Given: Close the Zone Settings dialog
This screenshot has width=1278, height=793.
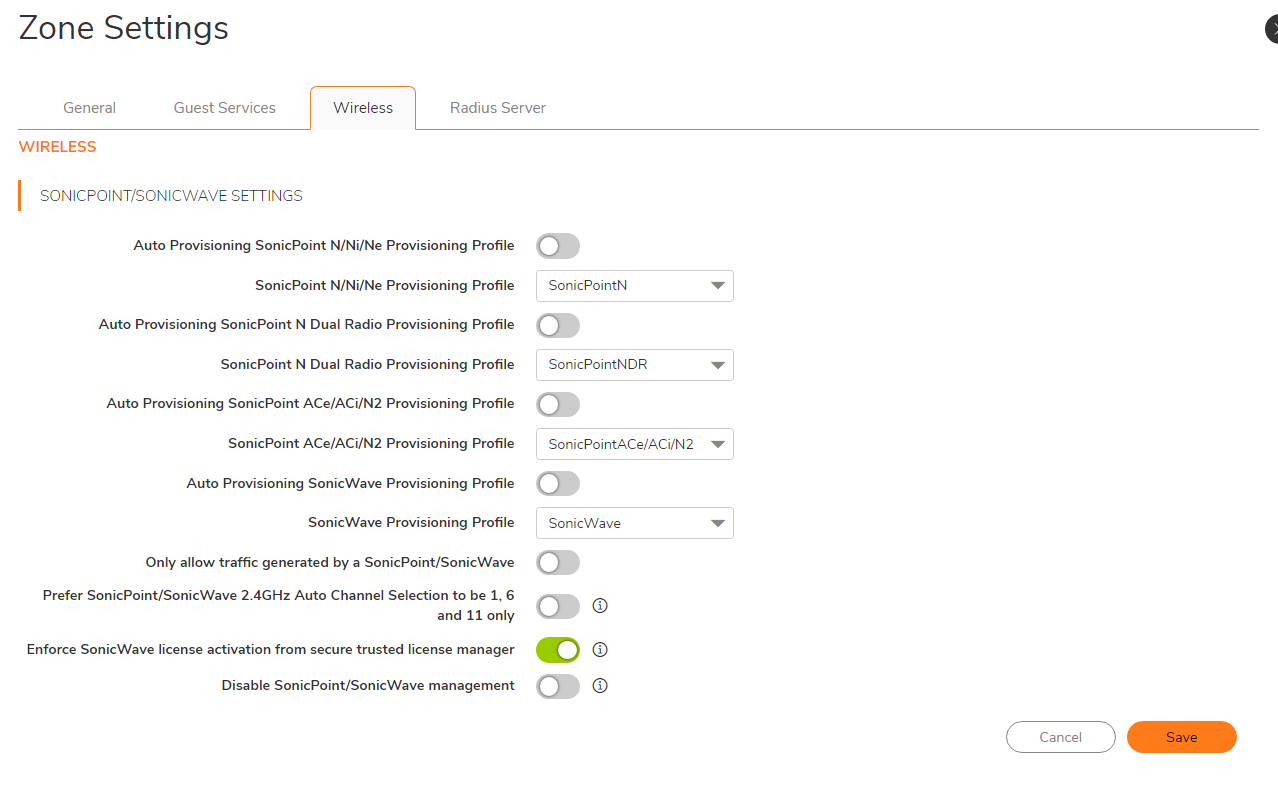Looking at the screenshot, I should pyautogui.click(x=1272, y=30).
